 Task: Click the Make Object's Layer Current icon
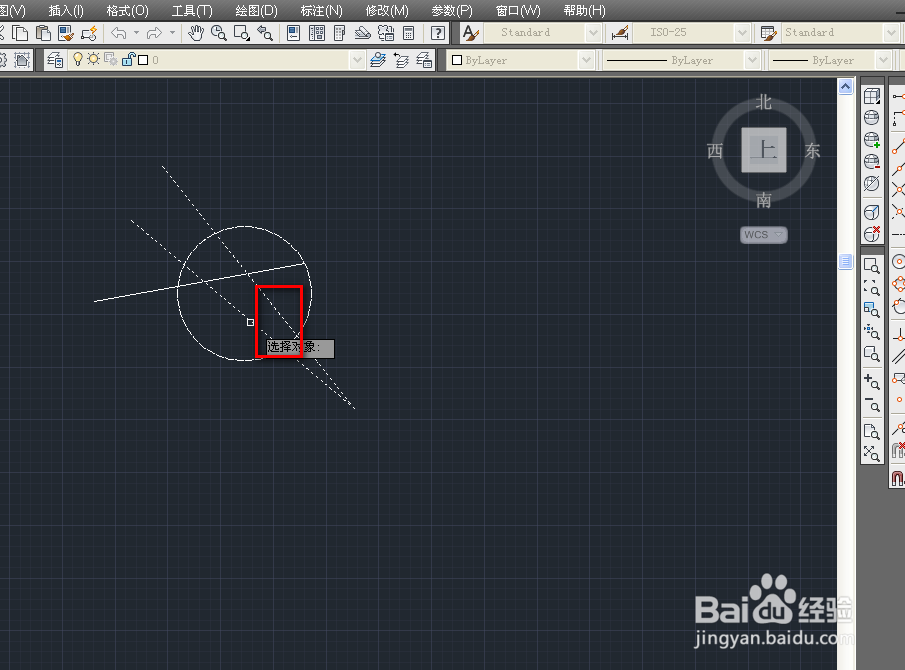click(x=378, y=60)
